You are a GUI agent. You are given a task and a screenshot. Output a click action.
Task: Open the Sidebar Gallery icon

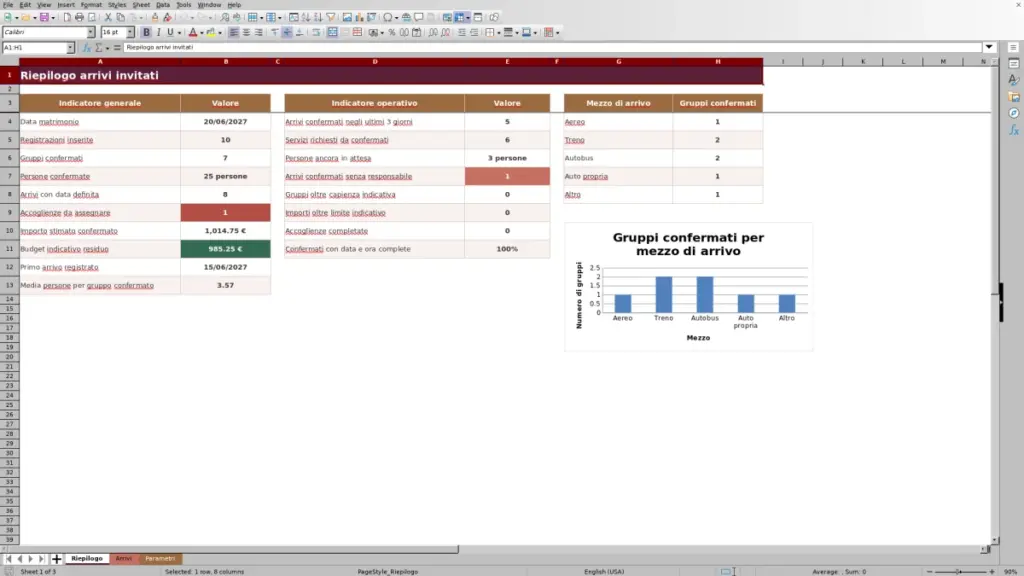coord(1014,97)
